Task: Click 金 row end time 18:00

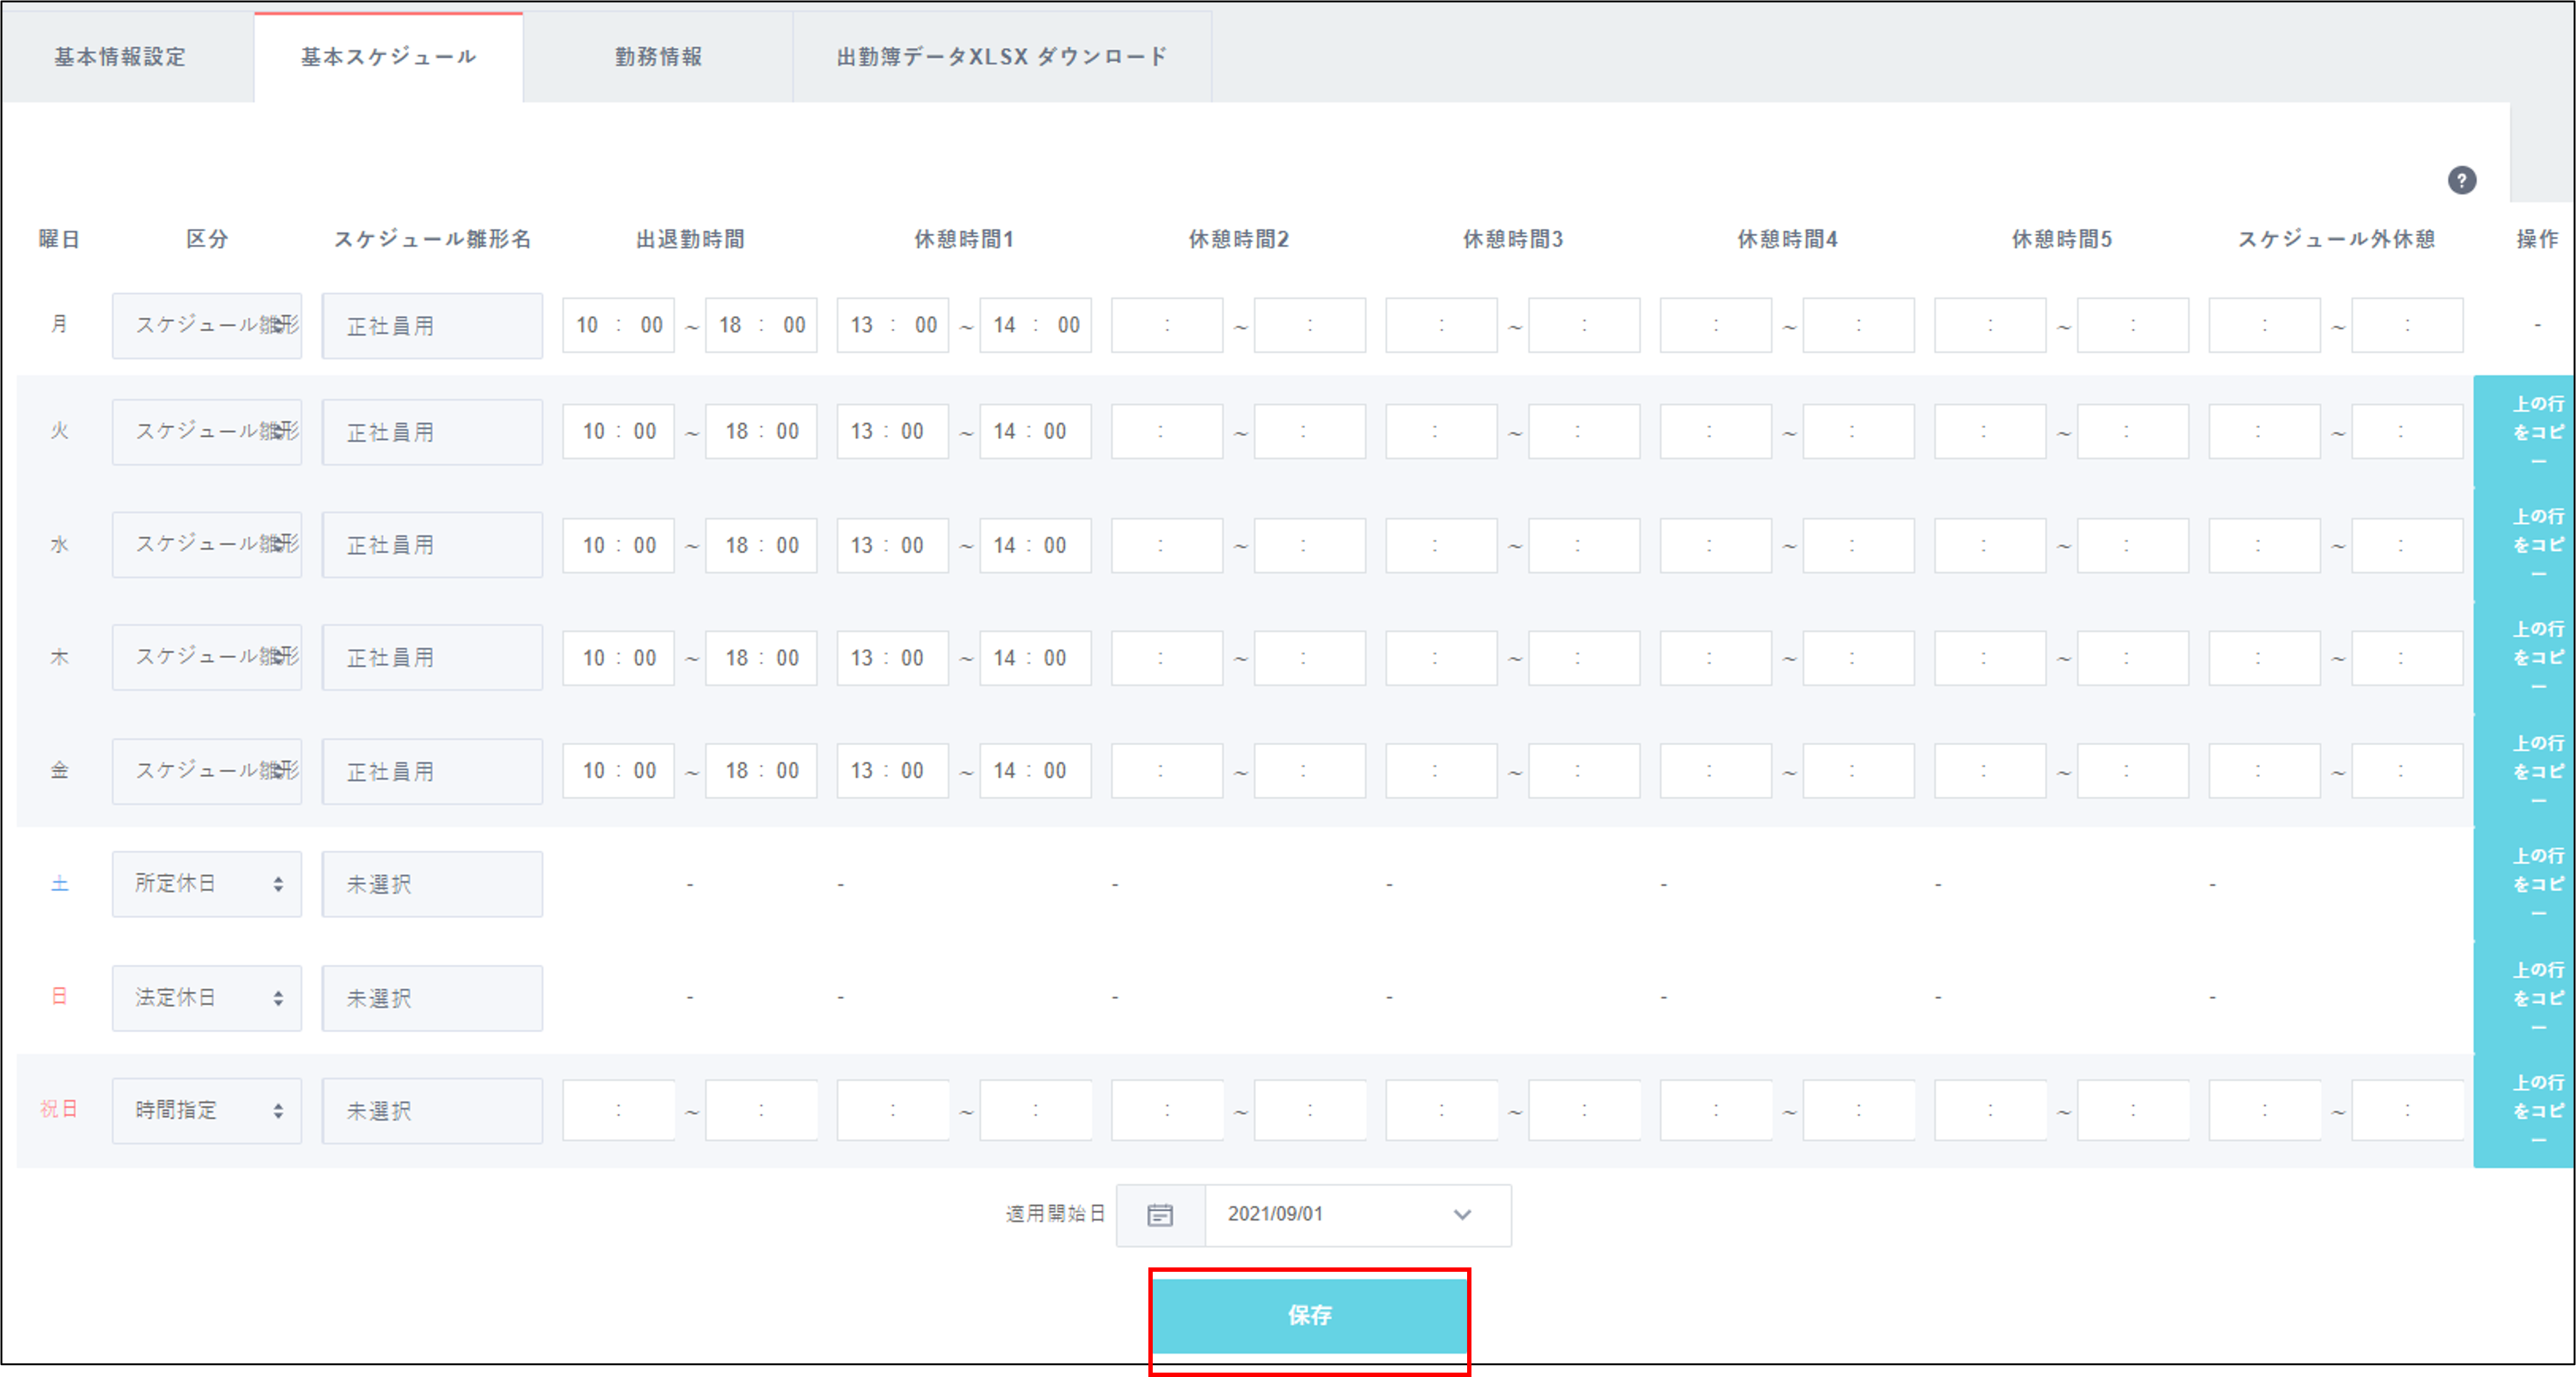Action: [x=761, y=771]
